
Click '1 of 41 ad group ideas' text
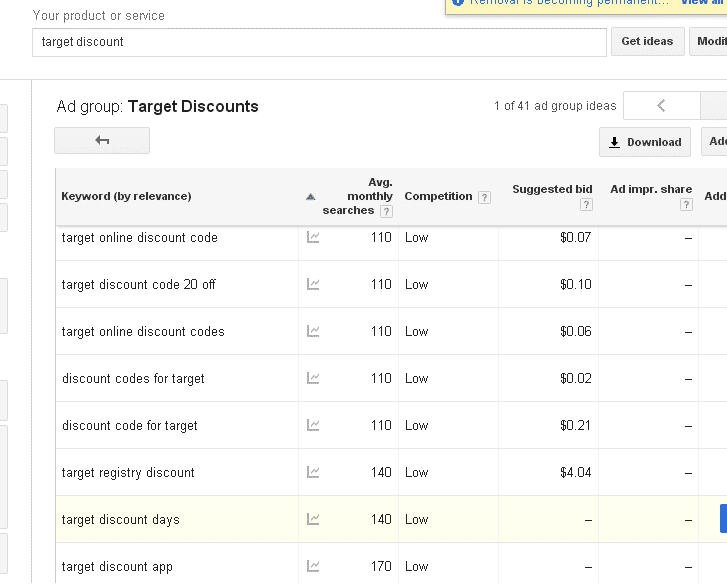pos(555,106)
